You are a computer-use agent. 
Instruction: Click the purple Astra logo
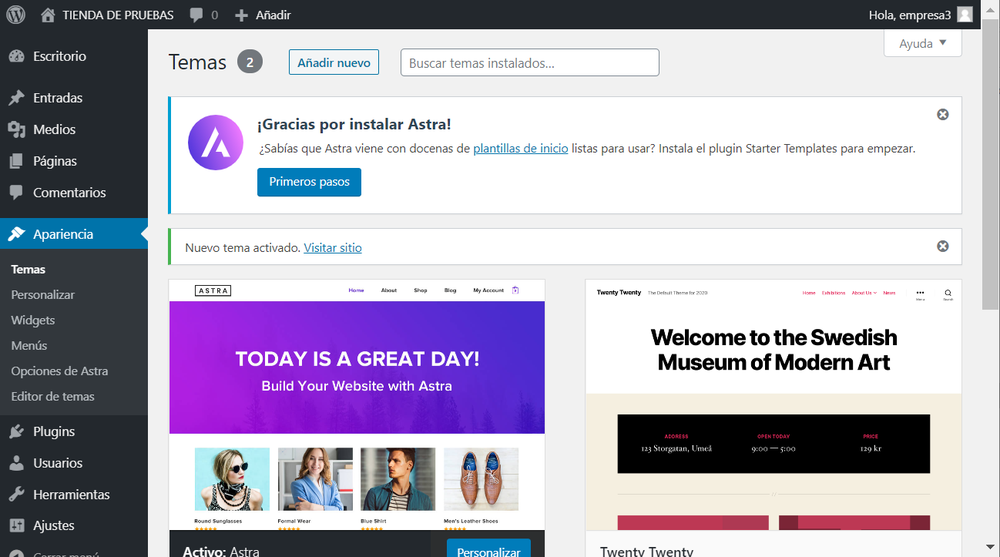tap(216, 142)
